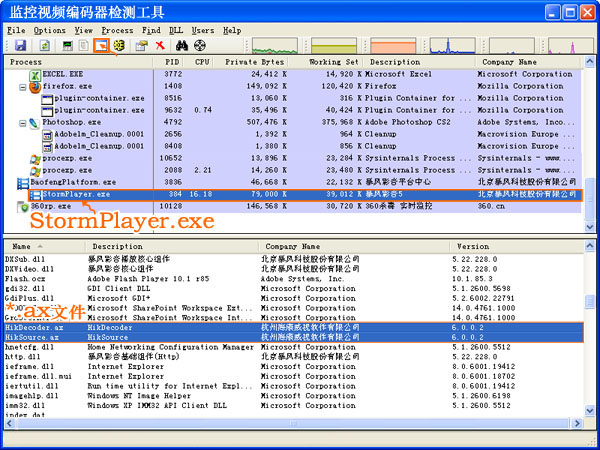Open the Options menu
This screenshot has width=600, height=450.
coord(49,31)
